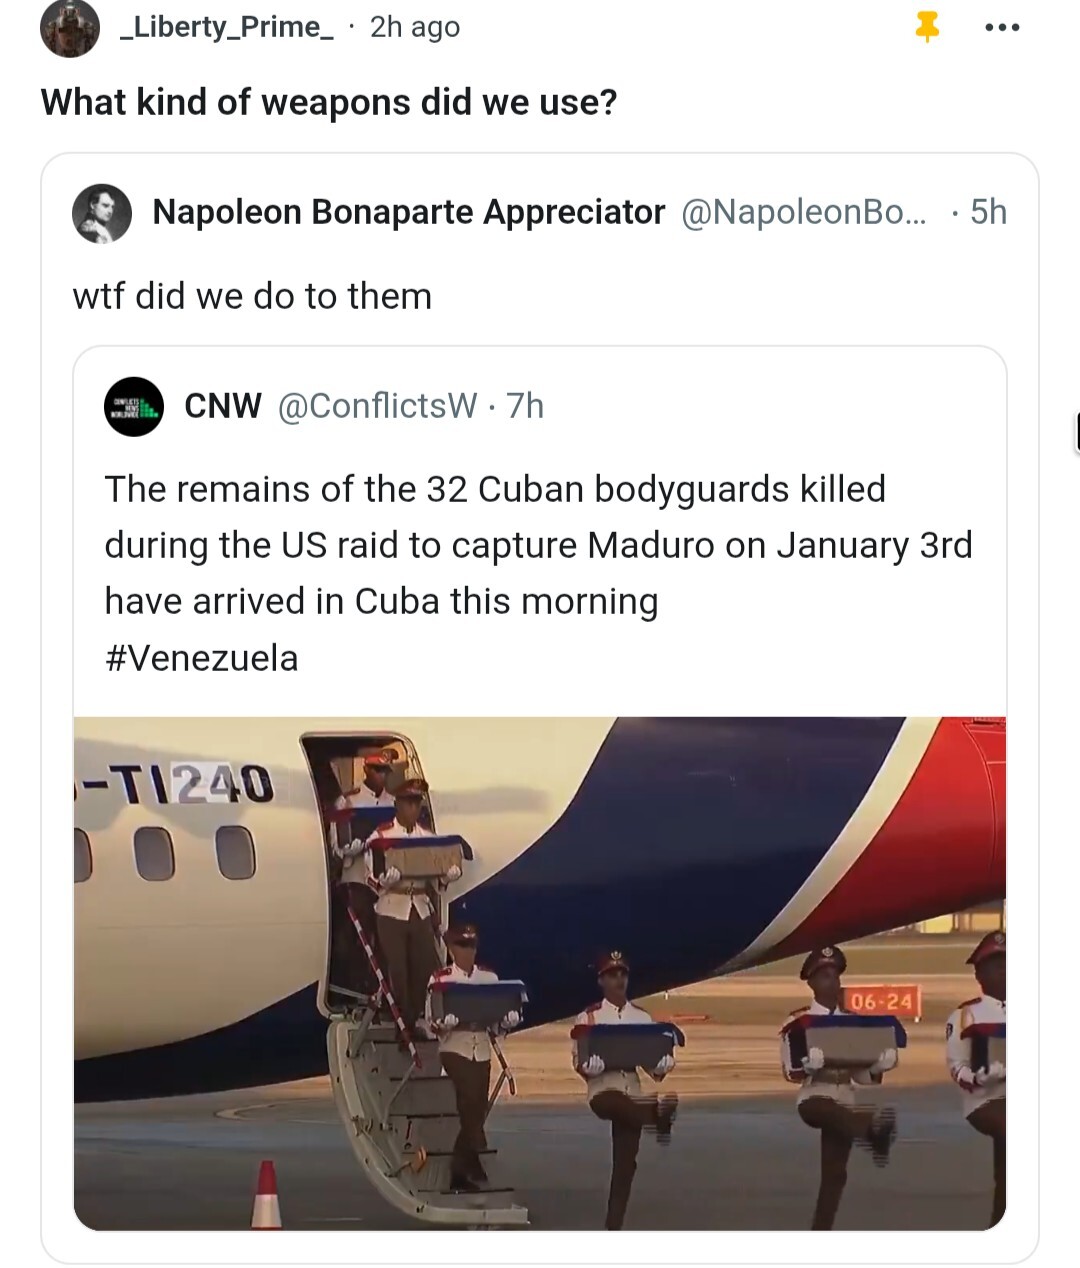Tap Napoleon Bonaparte Appreciator's profile picture
The height and width of the screenshot is (1268, 1080).
pos(102,213)
